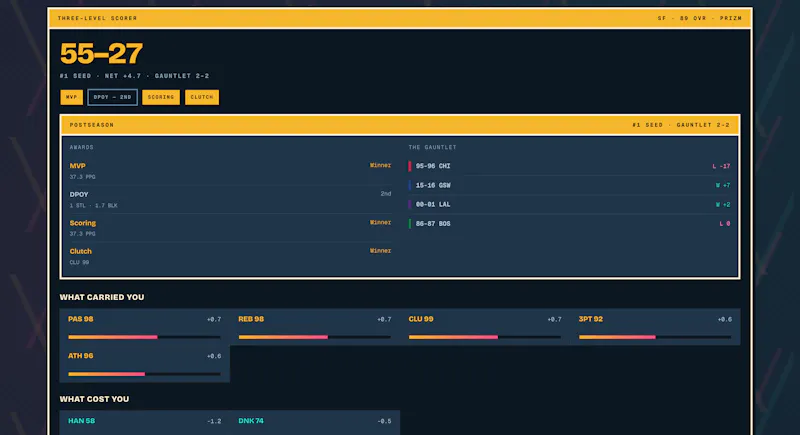Click the W +2 result for LAL
The width and height of the screenshot is (800, 435).
point(723,204)
